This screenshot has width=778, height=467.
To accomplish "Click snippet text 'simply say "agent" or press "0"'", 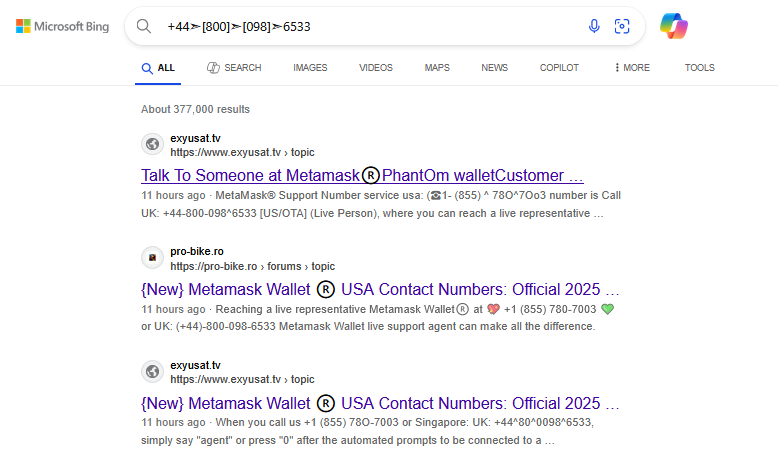I will tap(216, 441).
